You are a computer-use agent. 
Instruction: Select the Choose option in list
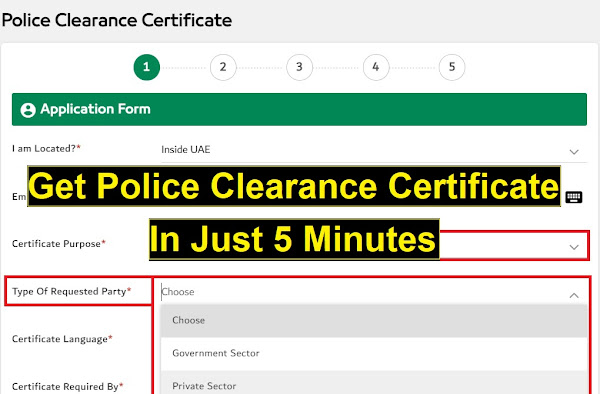(374, 321)
